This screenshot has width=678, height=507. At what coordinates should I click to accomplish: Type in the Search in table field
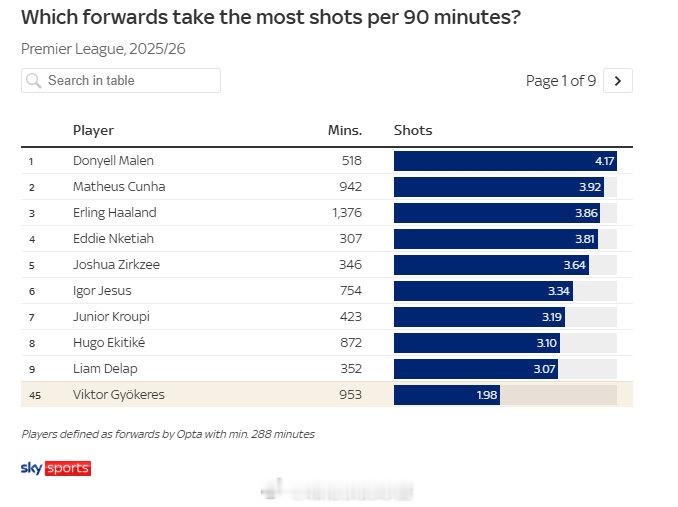tap(130, 81)
